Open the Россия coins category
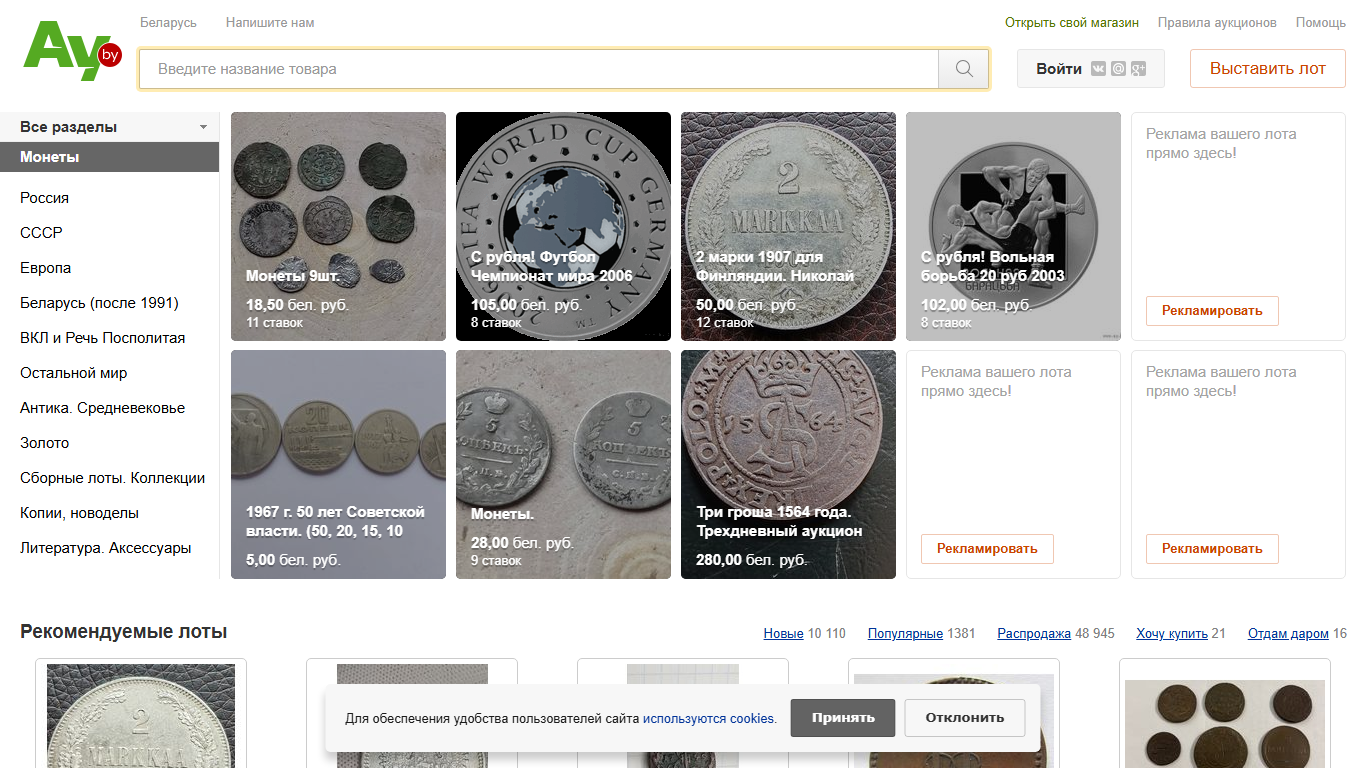 point(44,198)
